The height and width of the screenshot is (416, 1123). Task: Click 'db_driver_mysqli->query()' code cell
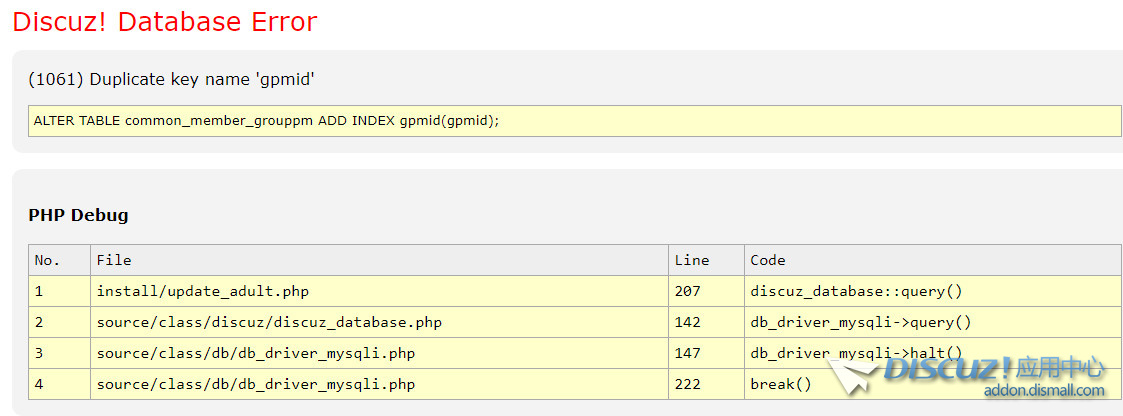(x=933, y=322)
